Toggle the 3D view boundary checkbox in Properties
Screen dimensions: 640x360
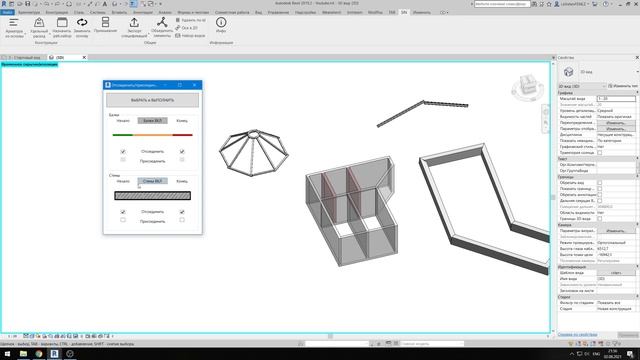click(x=600, y=219)
